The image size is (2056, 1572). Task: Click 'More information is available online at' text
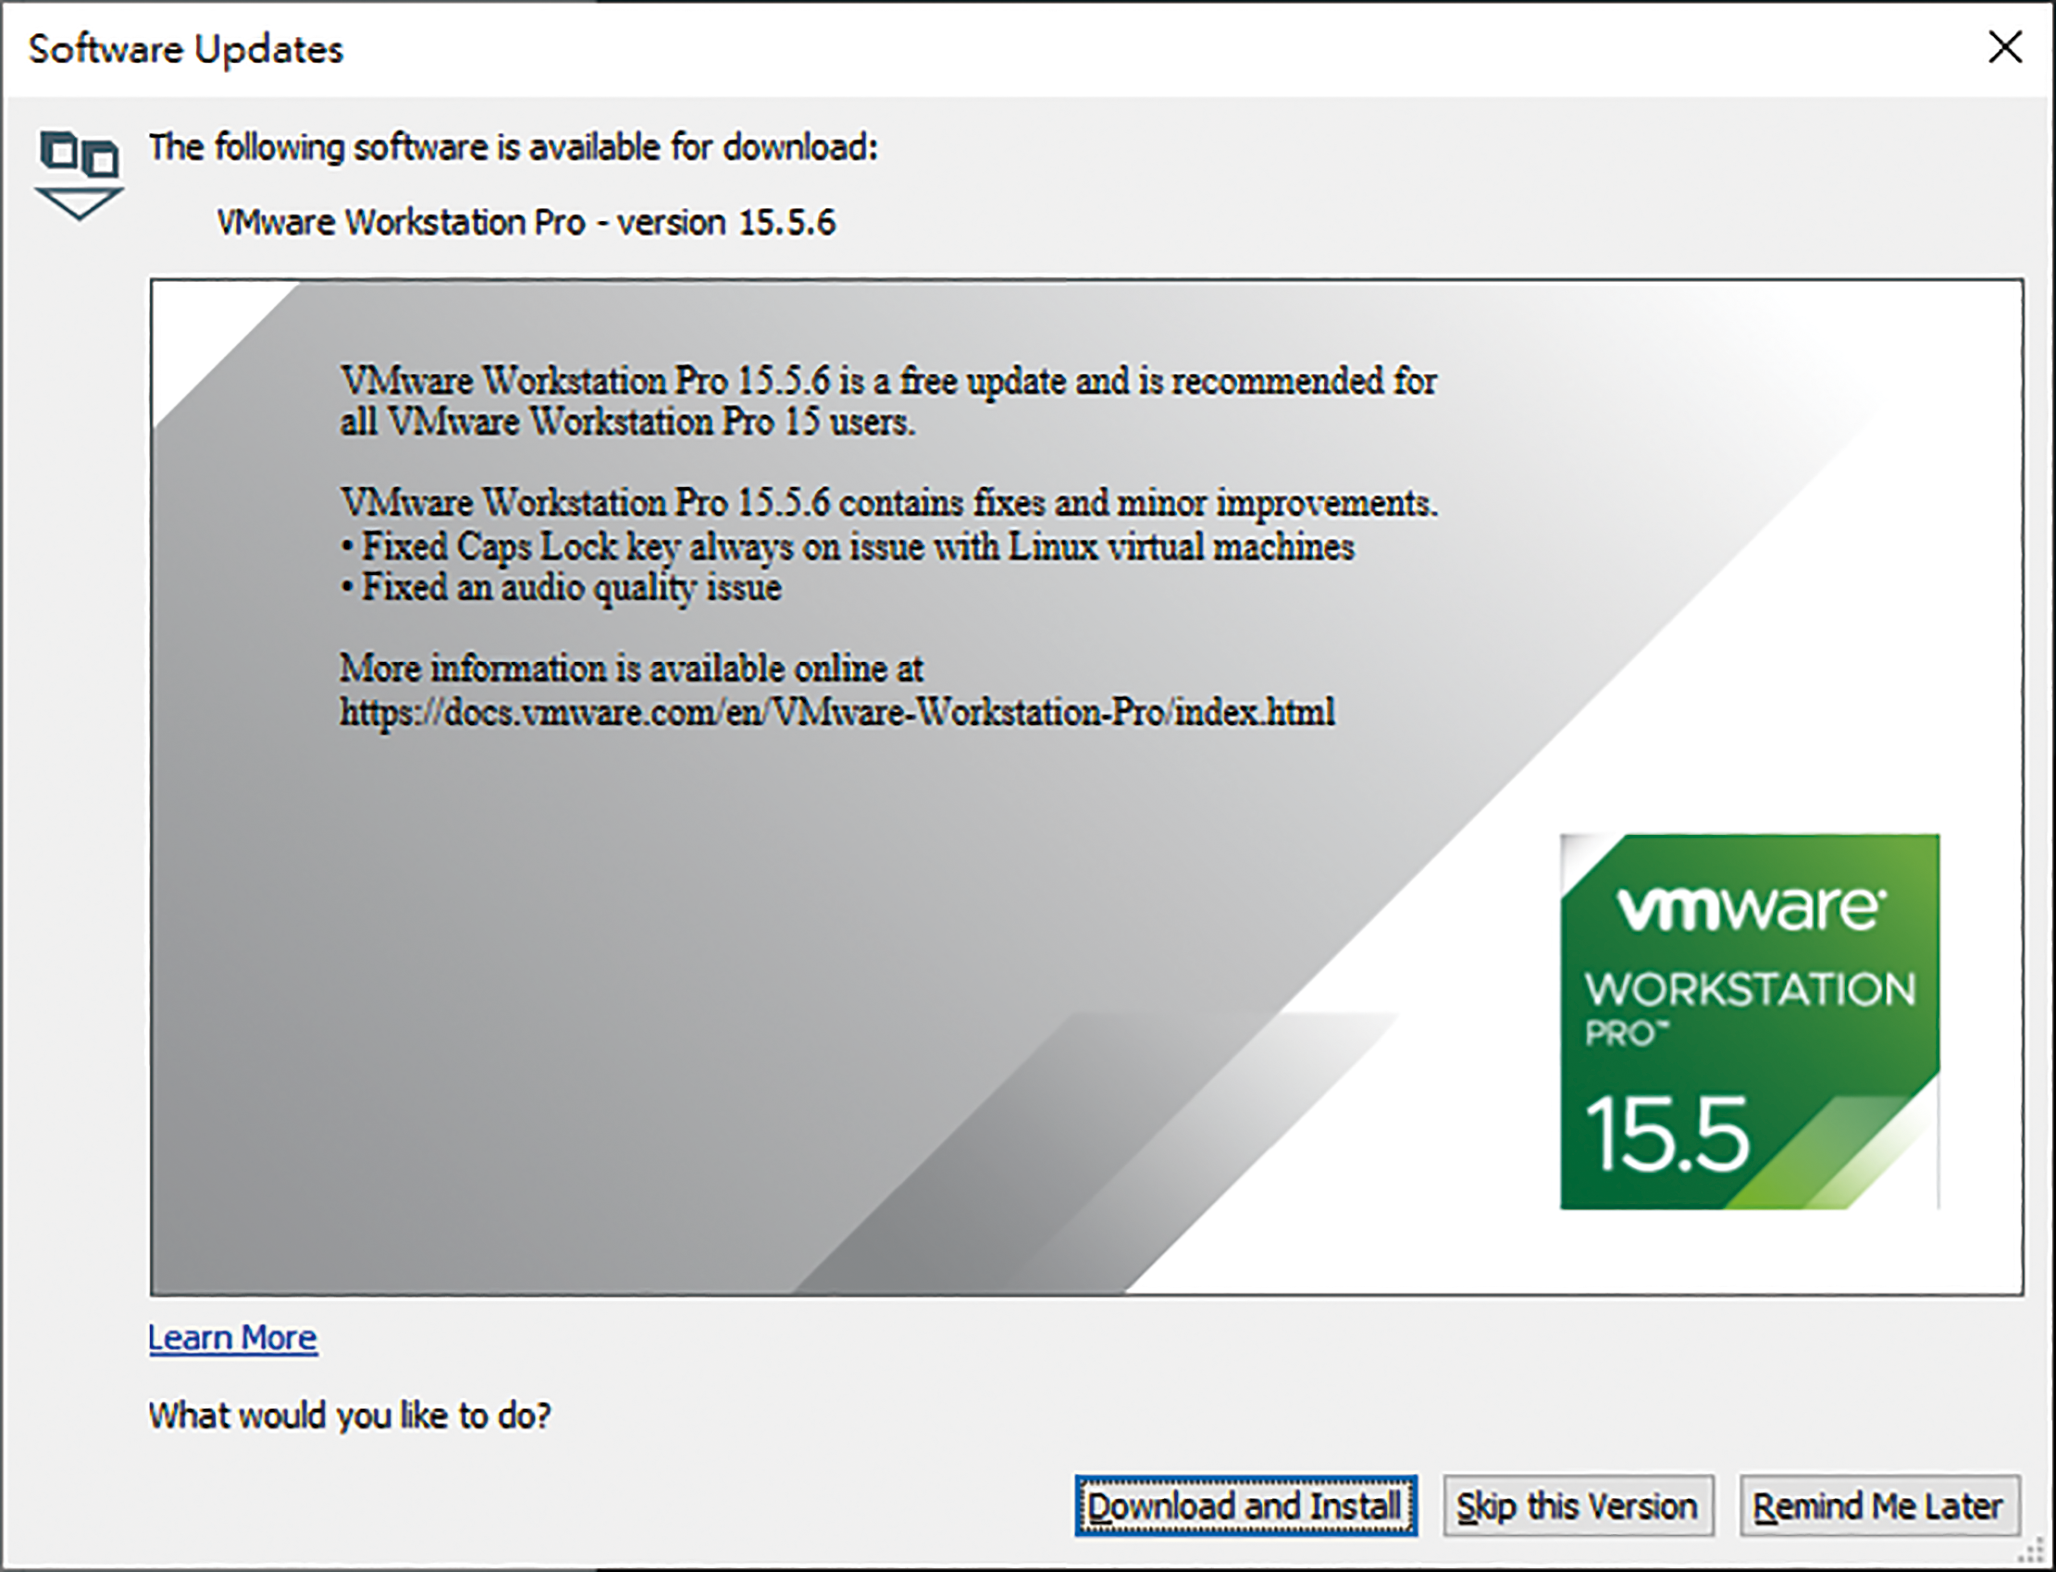point(631,668)
